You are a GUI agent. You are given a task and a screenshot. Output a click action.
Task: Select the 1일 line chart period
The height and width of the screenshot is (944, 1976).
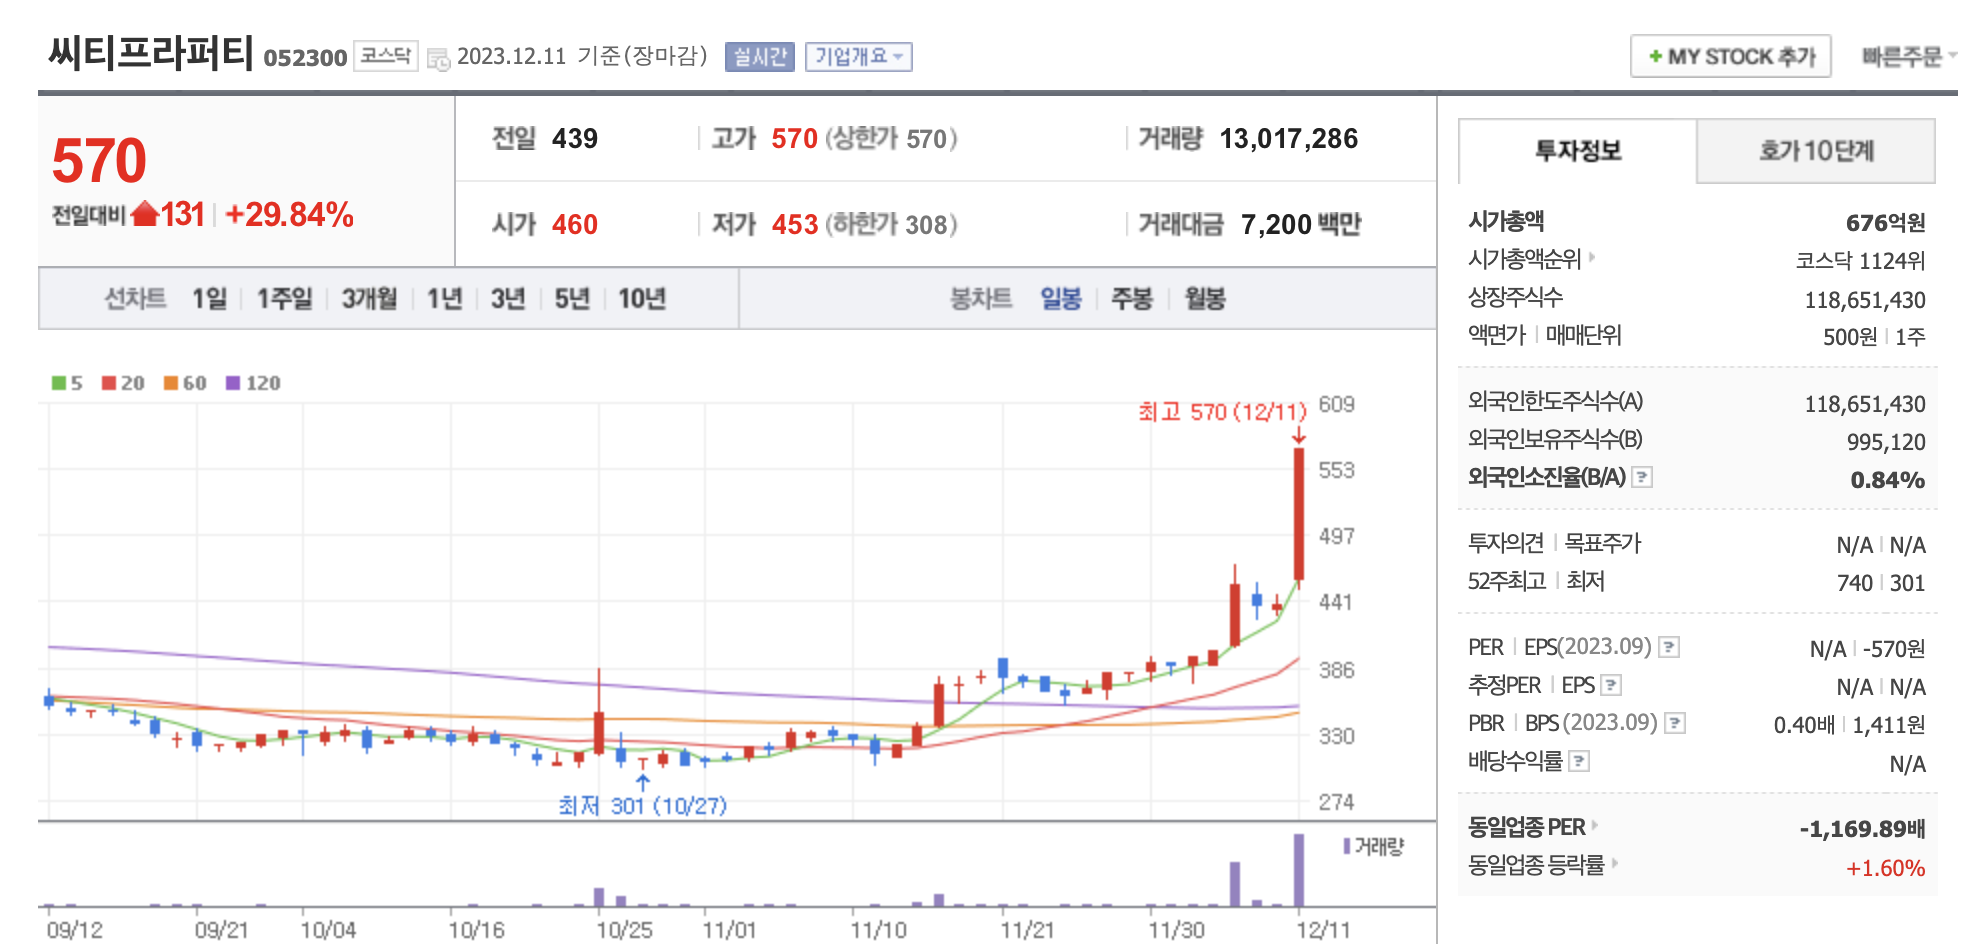(210, 298)
